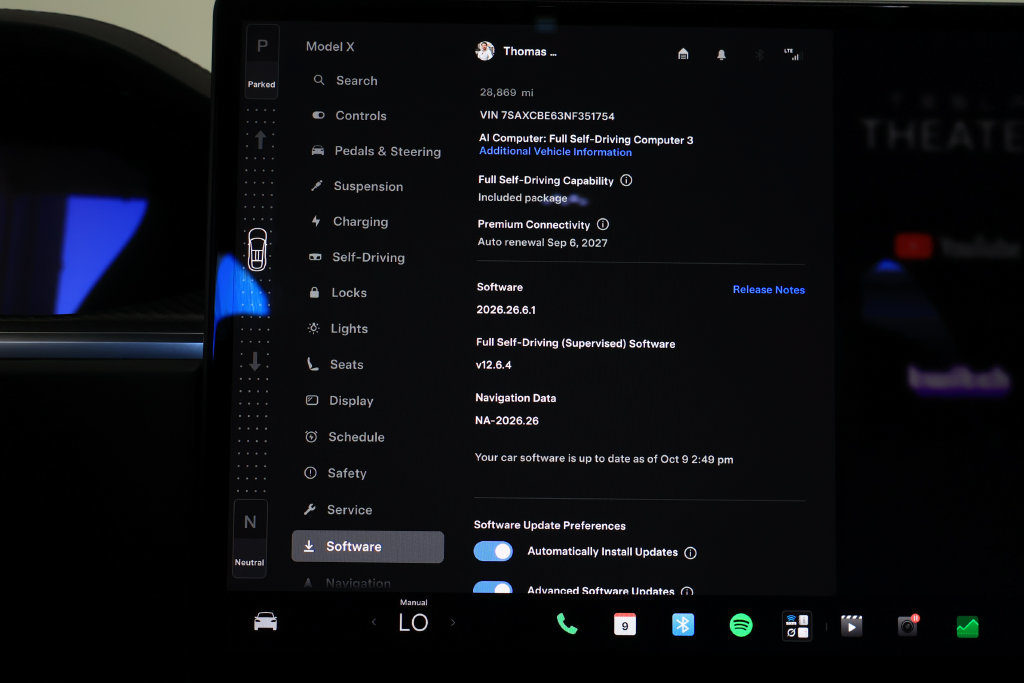Show info for Full Self-Driving Capability

pyautogui.click(x=626, y=180)
